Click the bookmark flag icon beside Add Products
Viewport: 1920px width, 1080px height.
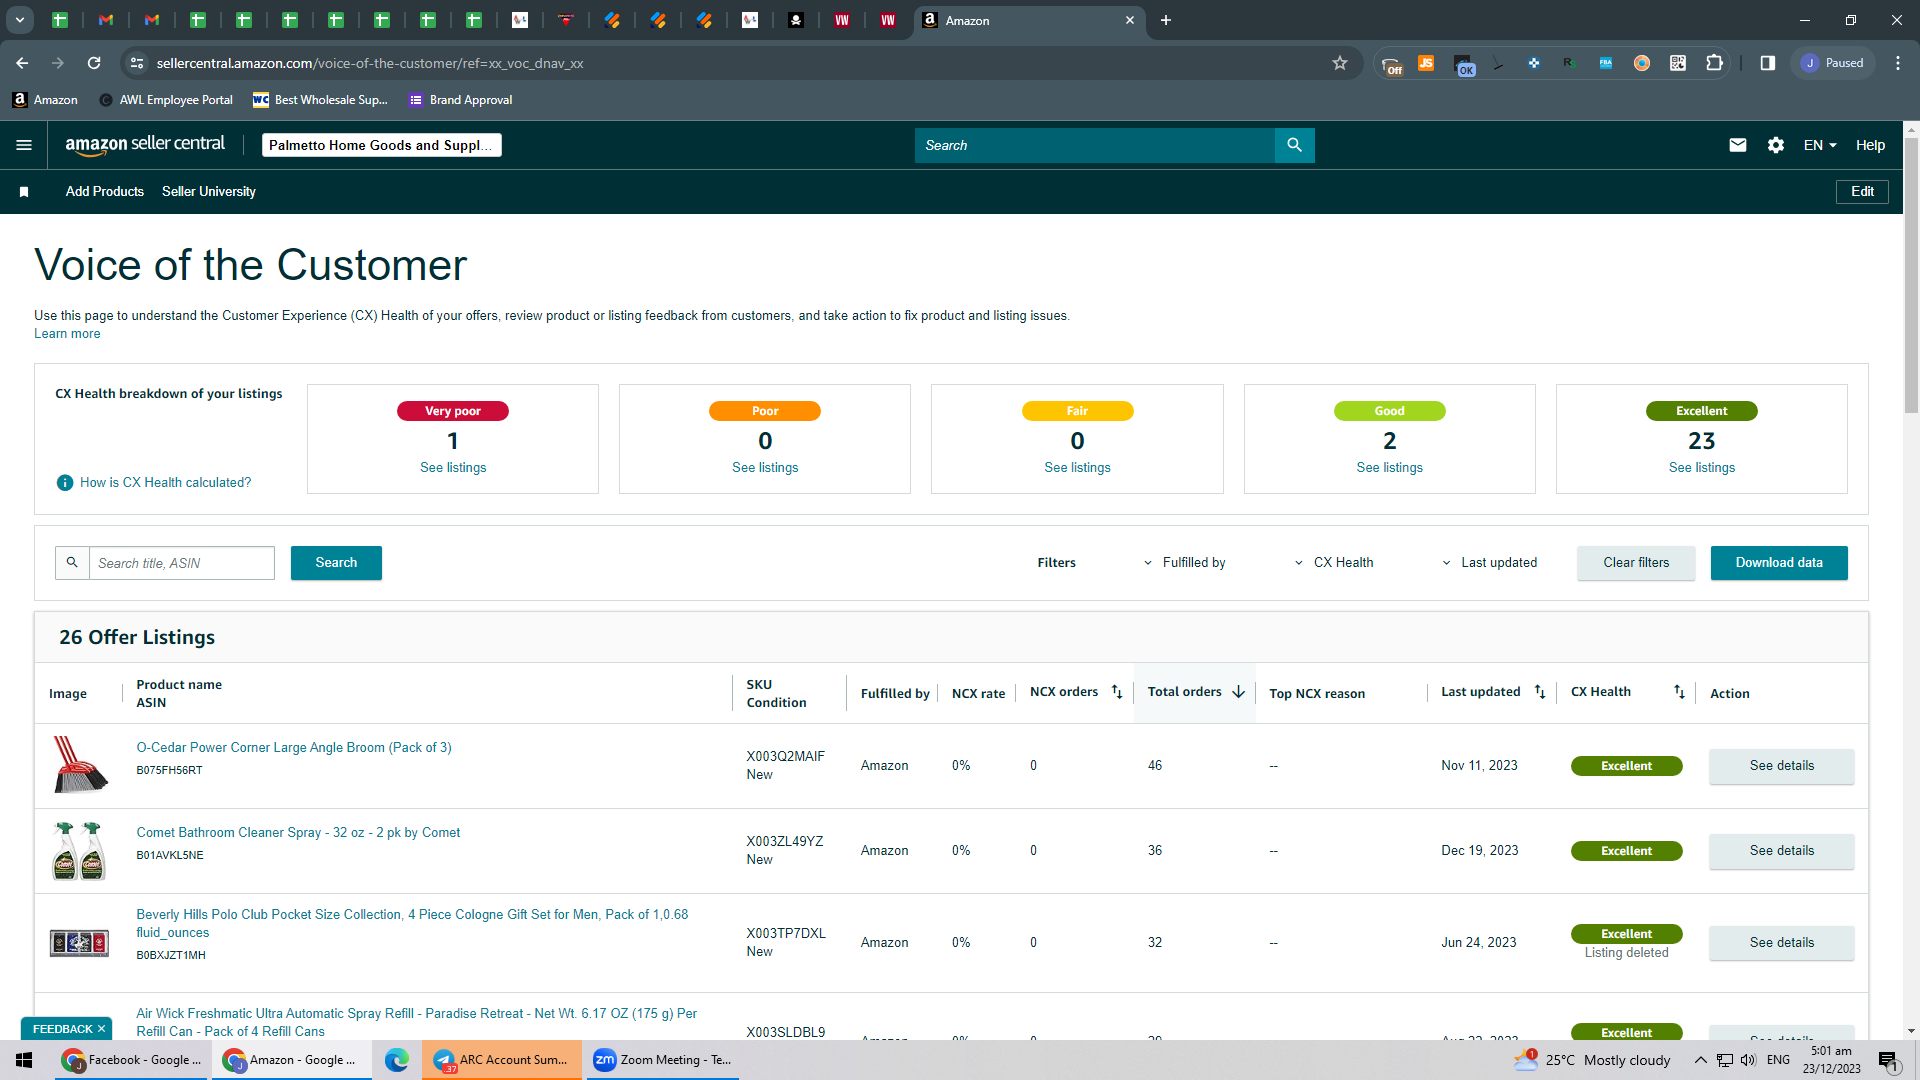tap(24, 192)
